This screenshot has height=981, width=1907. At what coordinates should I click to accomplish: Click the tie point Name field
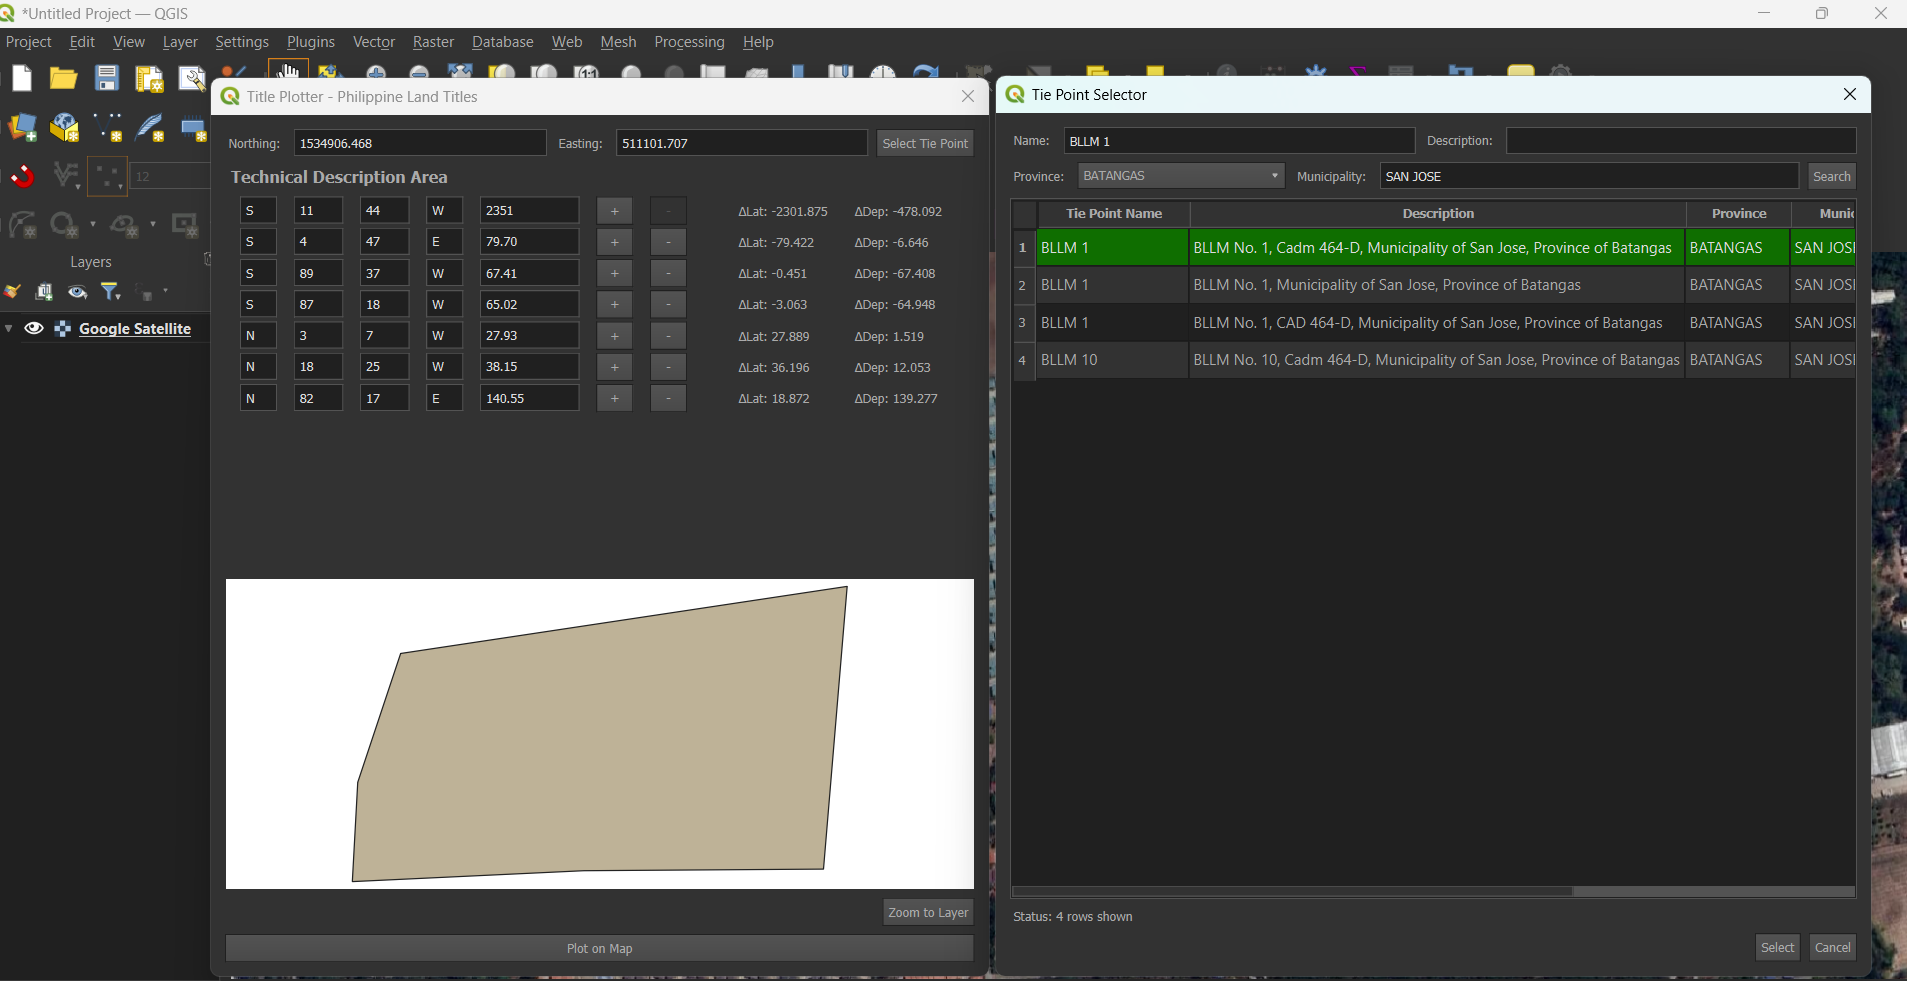(1239, 141)
